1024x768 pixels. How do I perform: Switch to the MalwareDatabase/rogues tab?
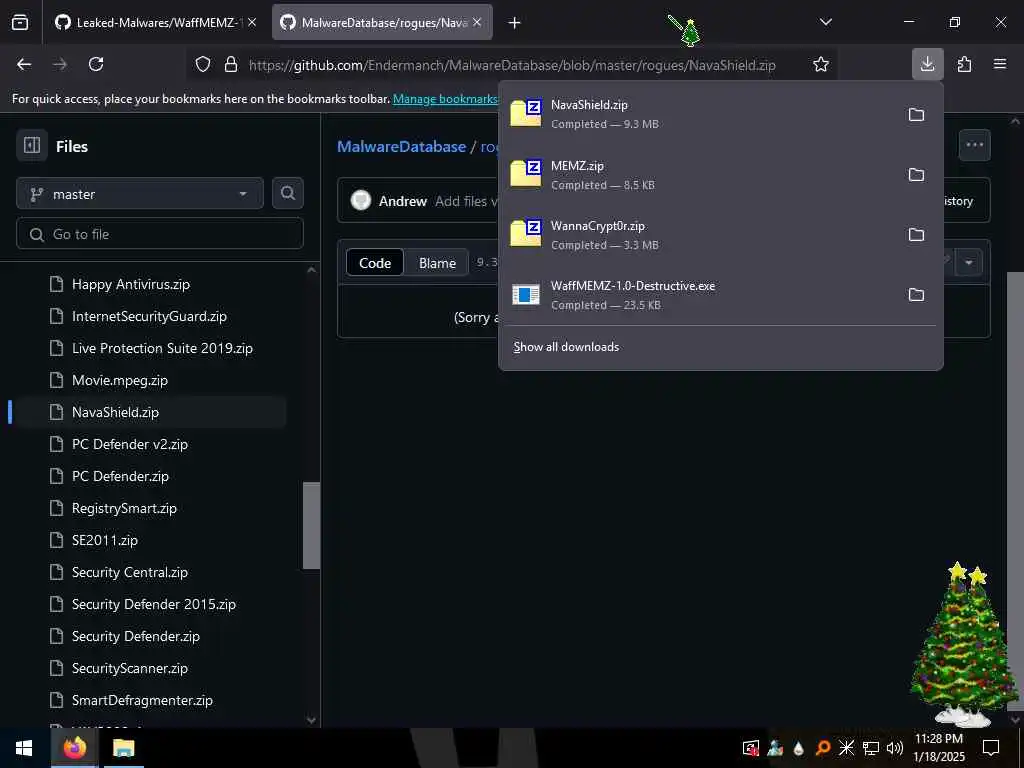click(x=382, y=23)
